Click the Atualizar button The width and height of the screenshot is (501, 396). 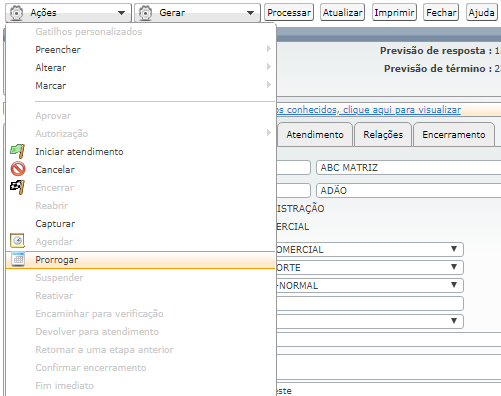click(x=342, y=13)
